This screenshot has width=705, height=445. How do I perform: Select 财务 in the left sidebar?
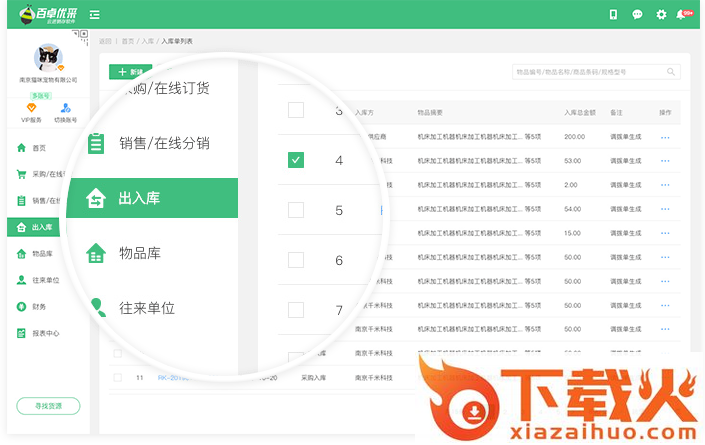(38, 306)
